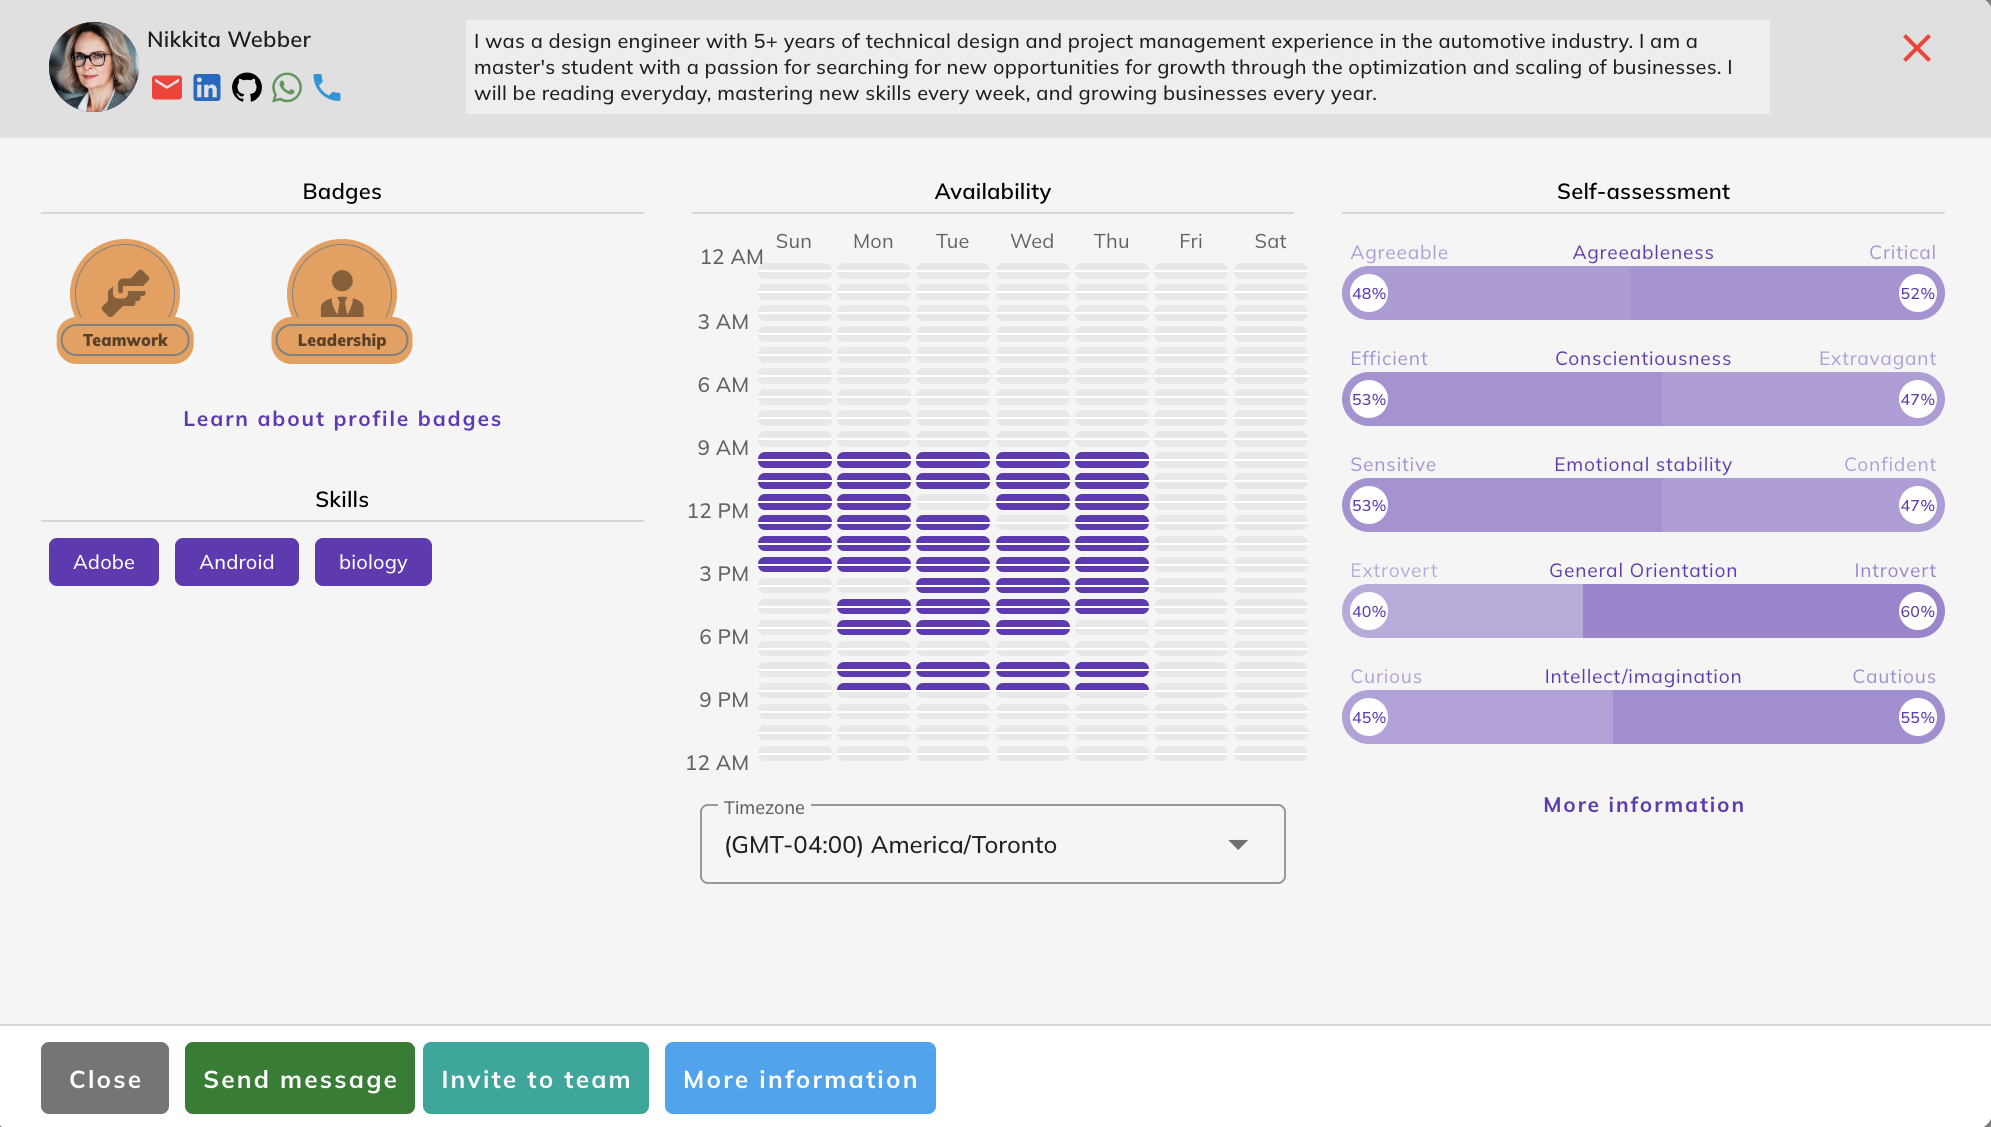Click the Agreeableness percentage bar
The height and width of the screenshot is (1127, 1991).
(1643, 294)
